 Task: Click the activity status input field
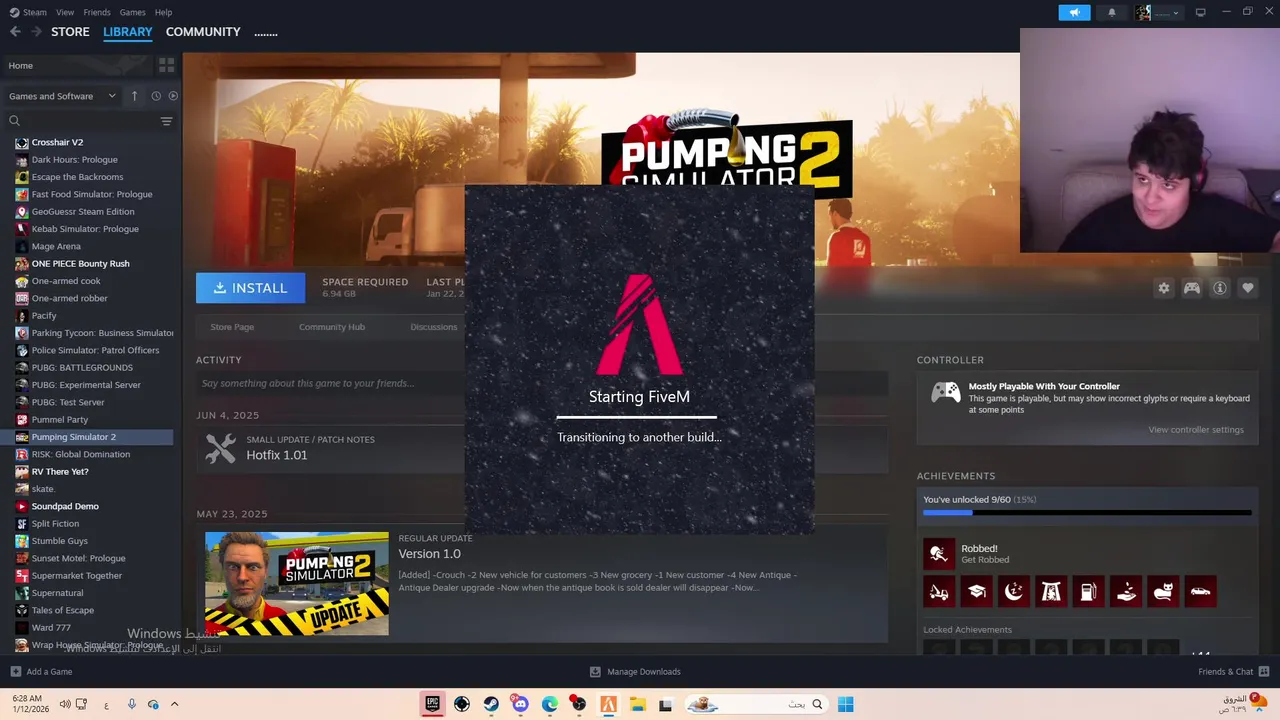coord(542,383)
